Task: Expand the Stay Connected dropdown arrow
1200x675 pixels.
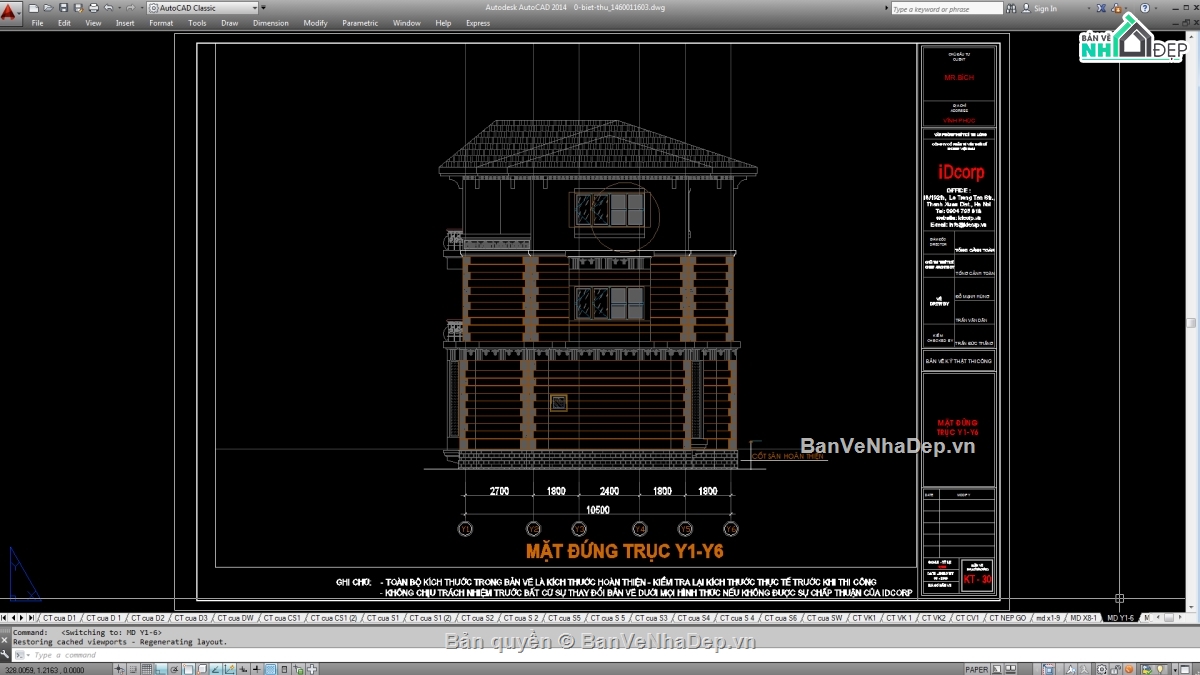Action: [1127, 8]
